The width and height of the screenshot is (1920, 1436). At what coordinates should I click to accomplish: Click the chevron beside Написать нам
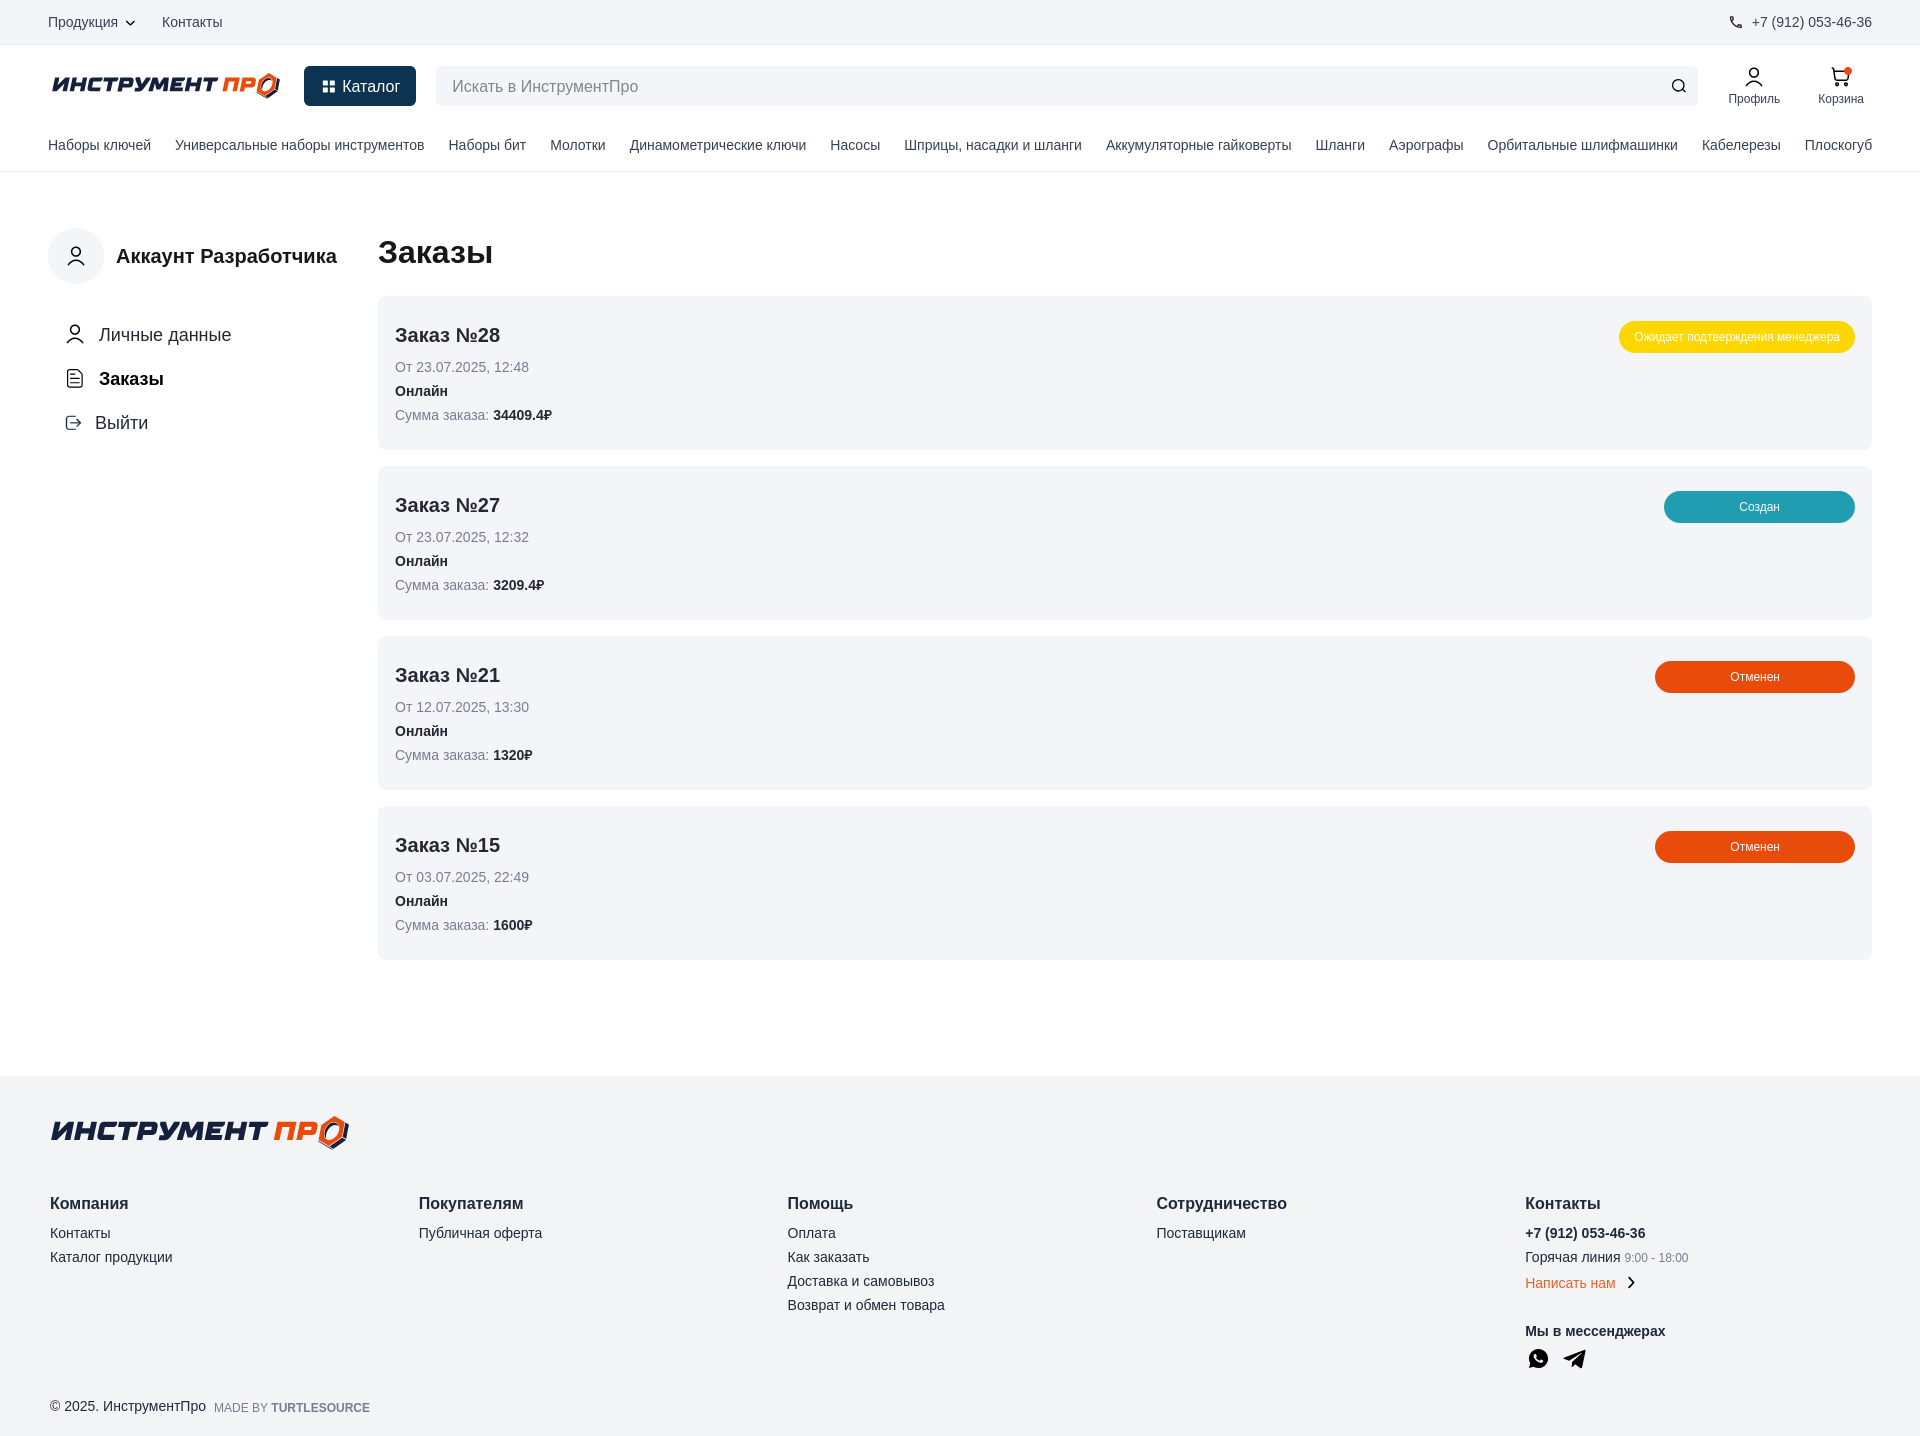(x=1630, y=1283)
